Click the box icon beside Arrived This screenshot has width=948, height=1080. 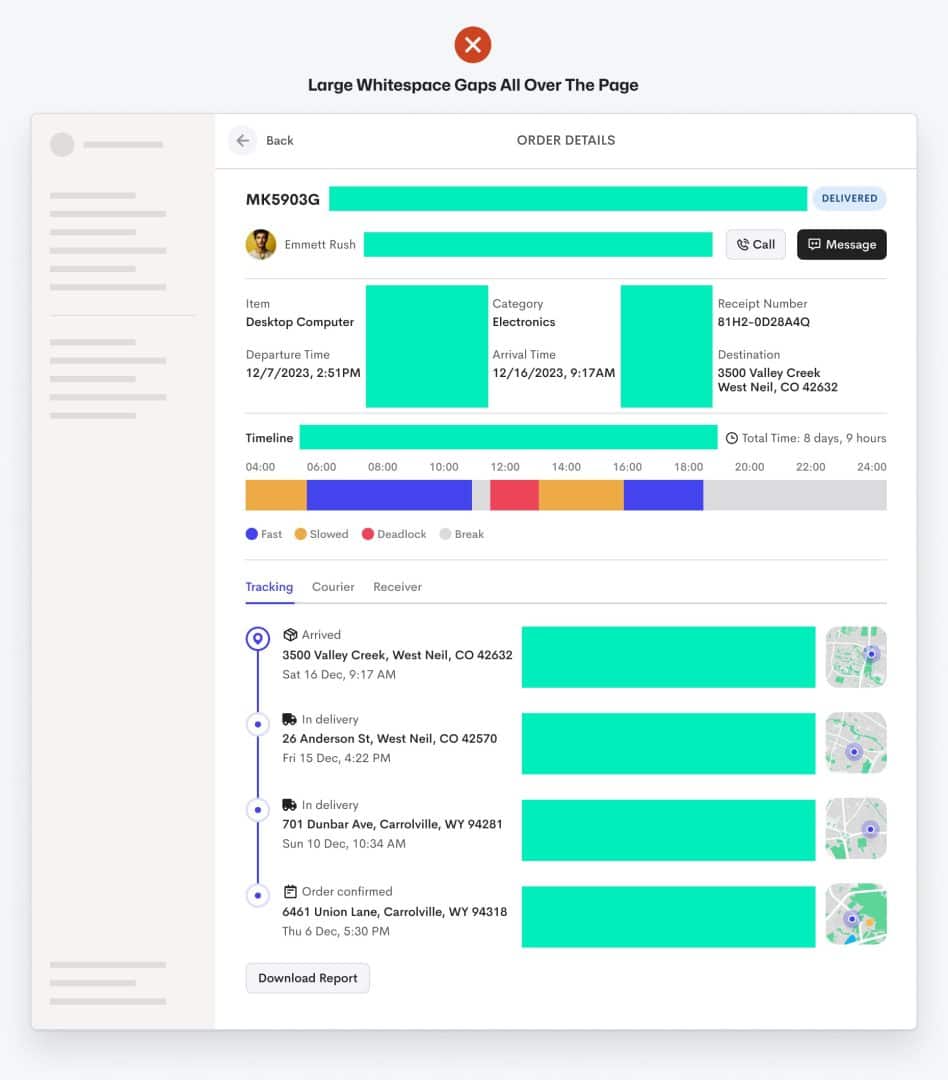click(290, 635)
